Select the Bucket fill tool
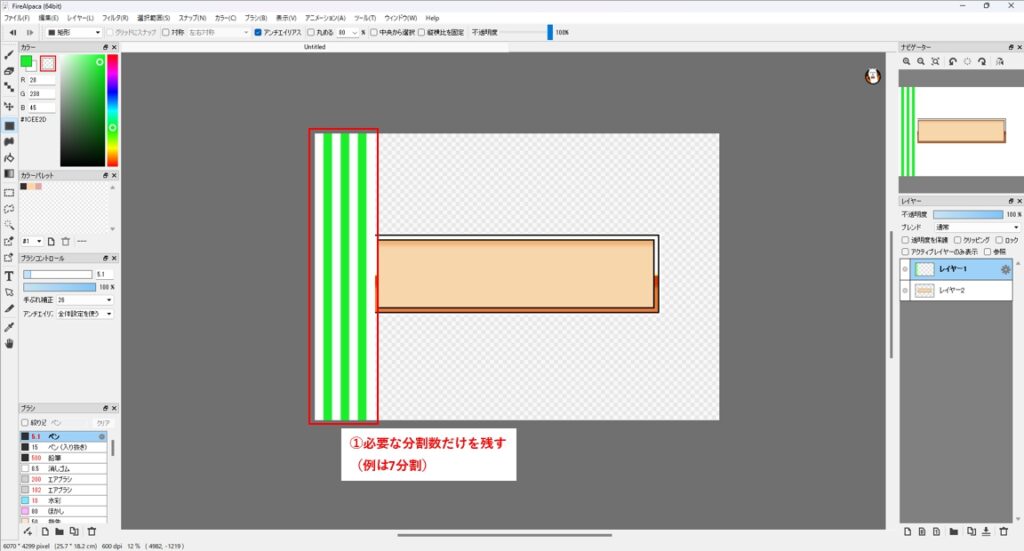Viewport: 1024px width, 551px height. tap(9, 158)
